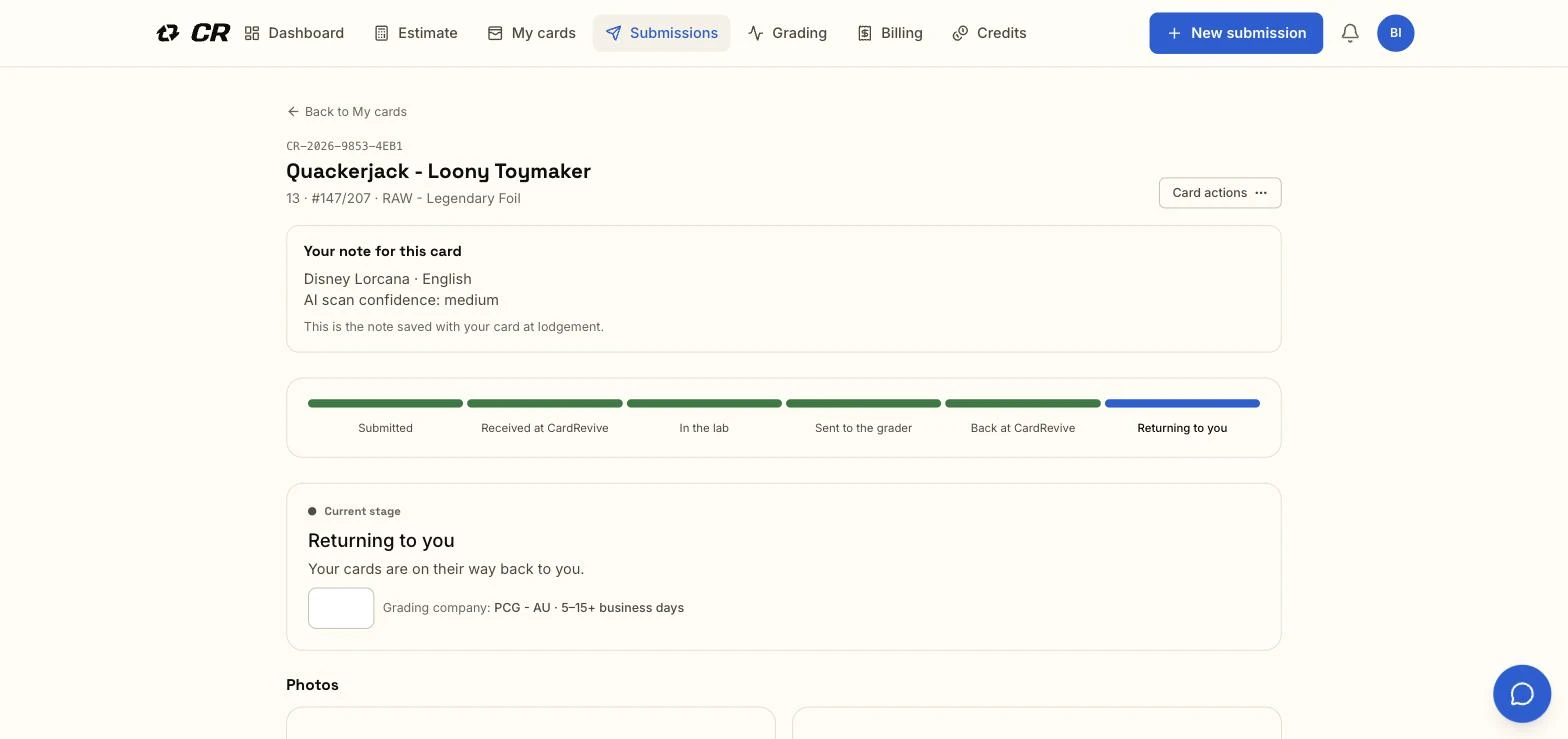
Task: Click the Sent to the grader label
Action: tap(863, 428)
